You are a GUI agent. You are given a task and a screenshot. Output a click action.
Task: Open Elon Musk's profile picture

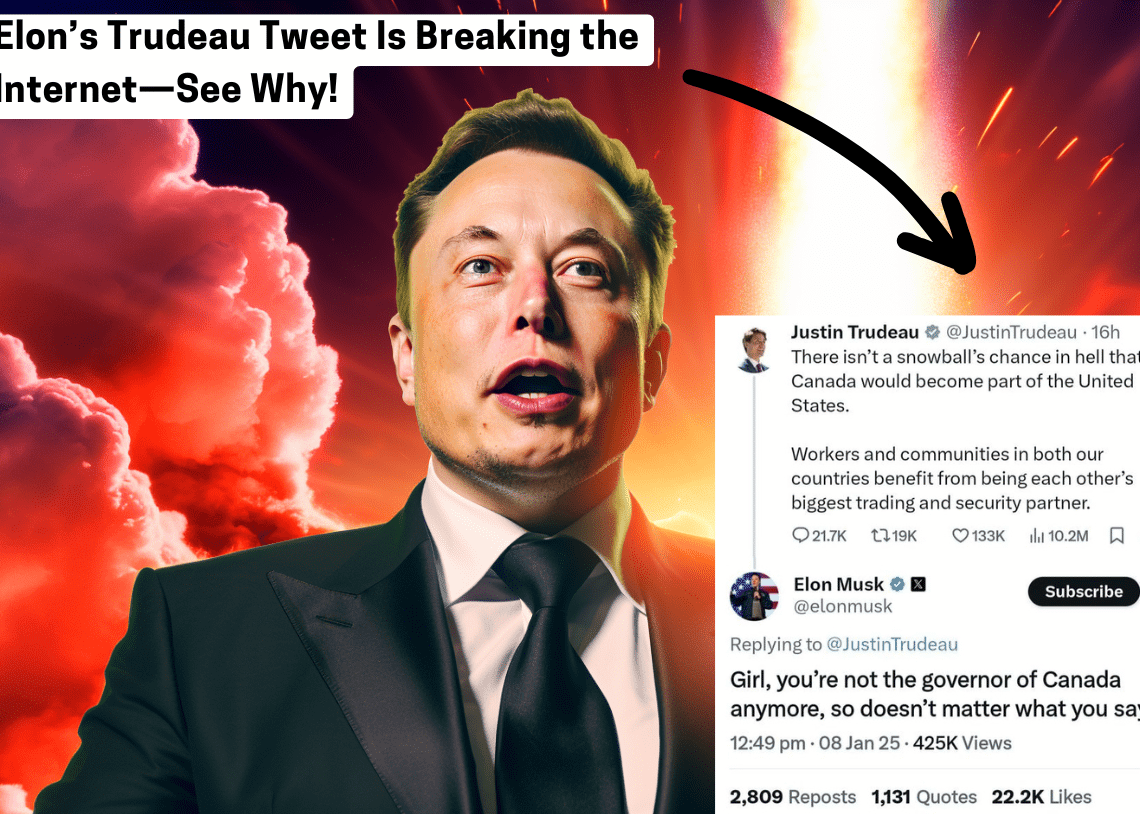pyautogui.click(x=754, y=596)
